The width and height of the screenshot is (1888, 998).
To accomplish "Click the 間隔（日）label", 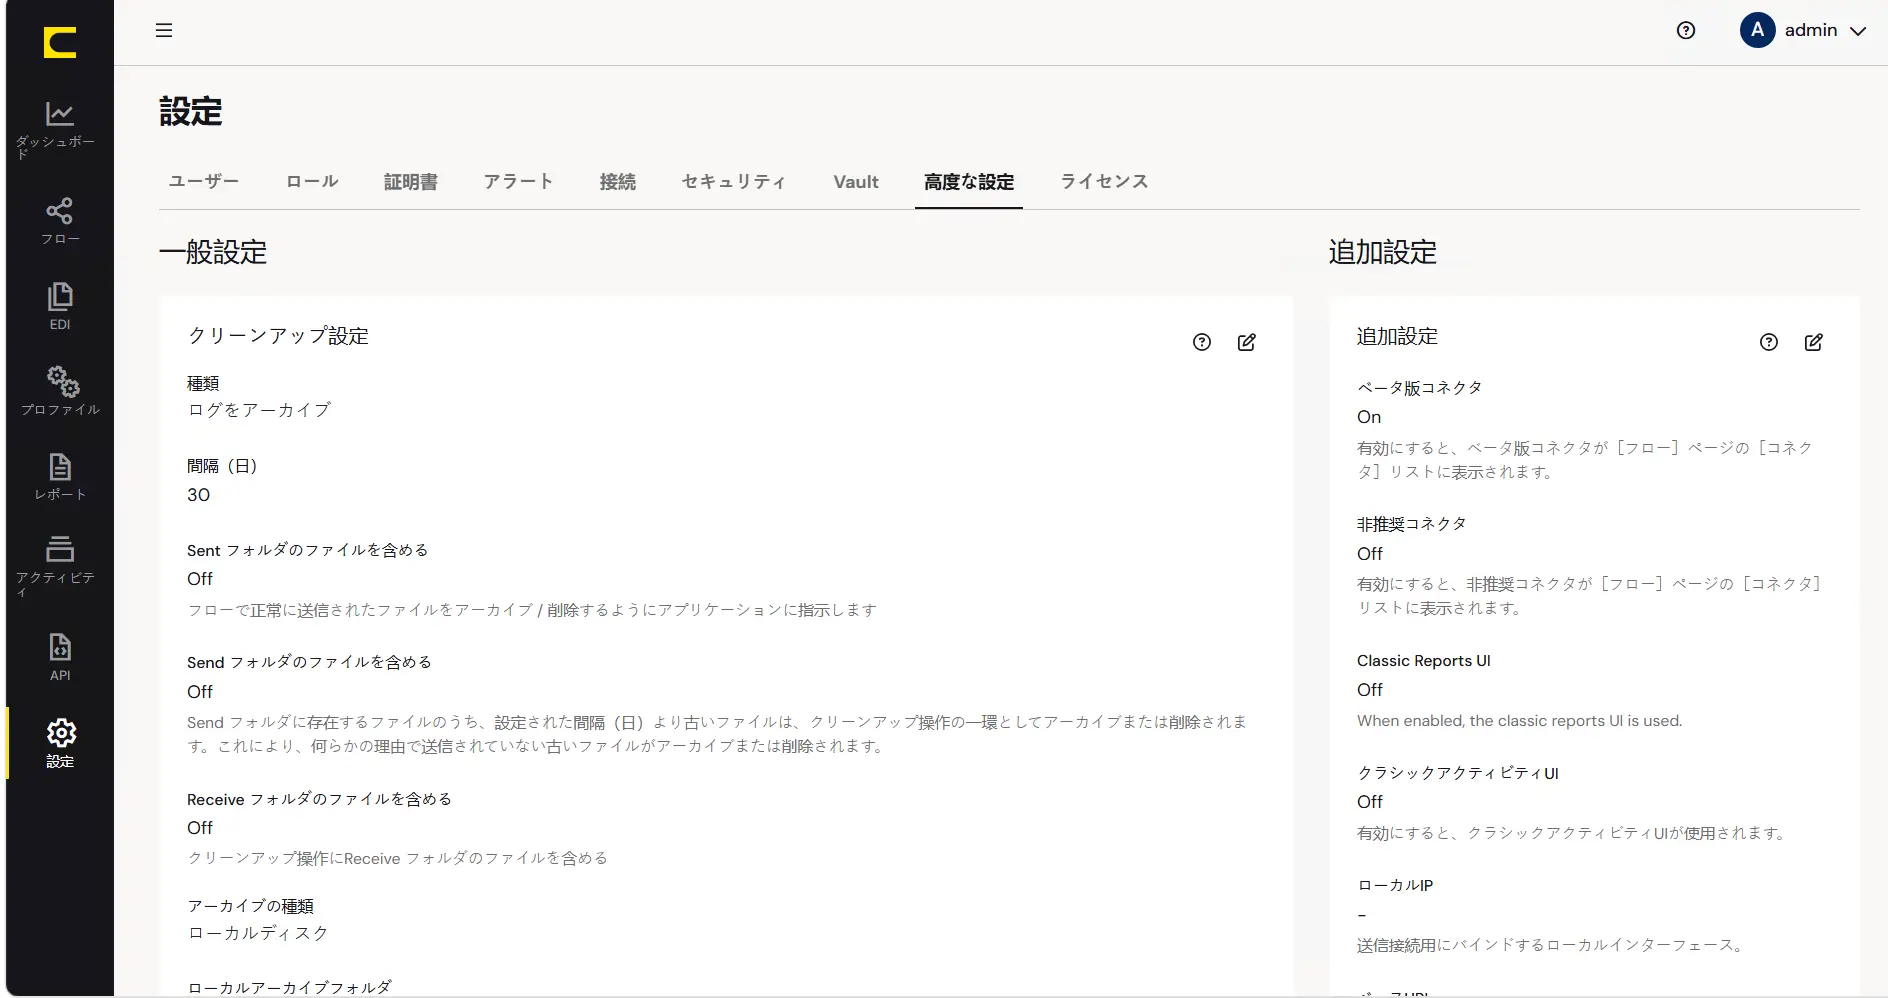I will (222, 466).
